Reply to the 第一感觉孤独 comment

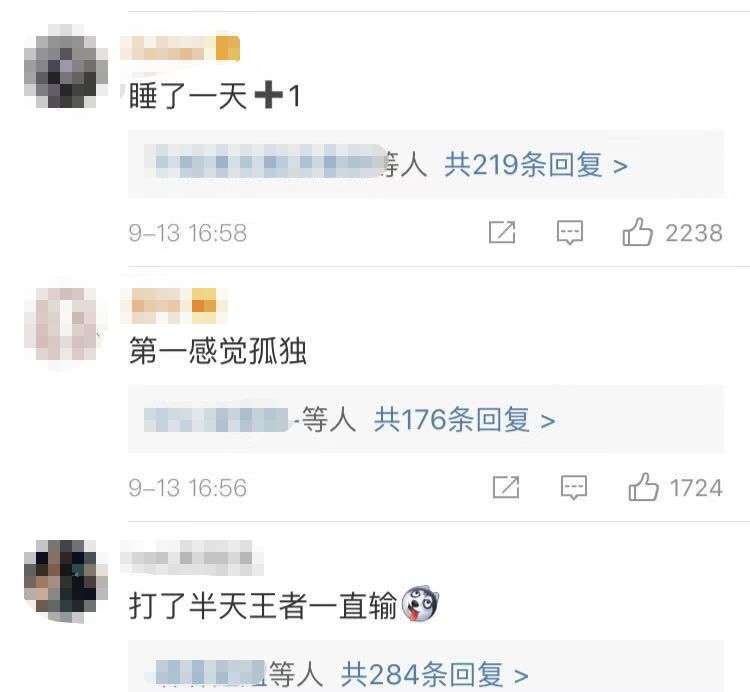click(574, 487)
